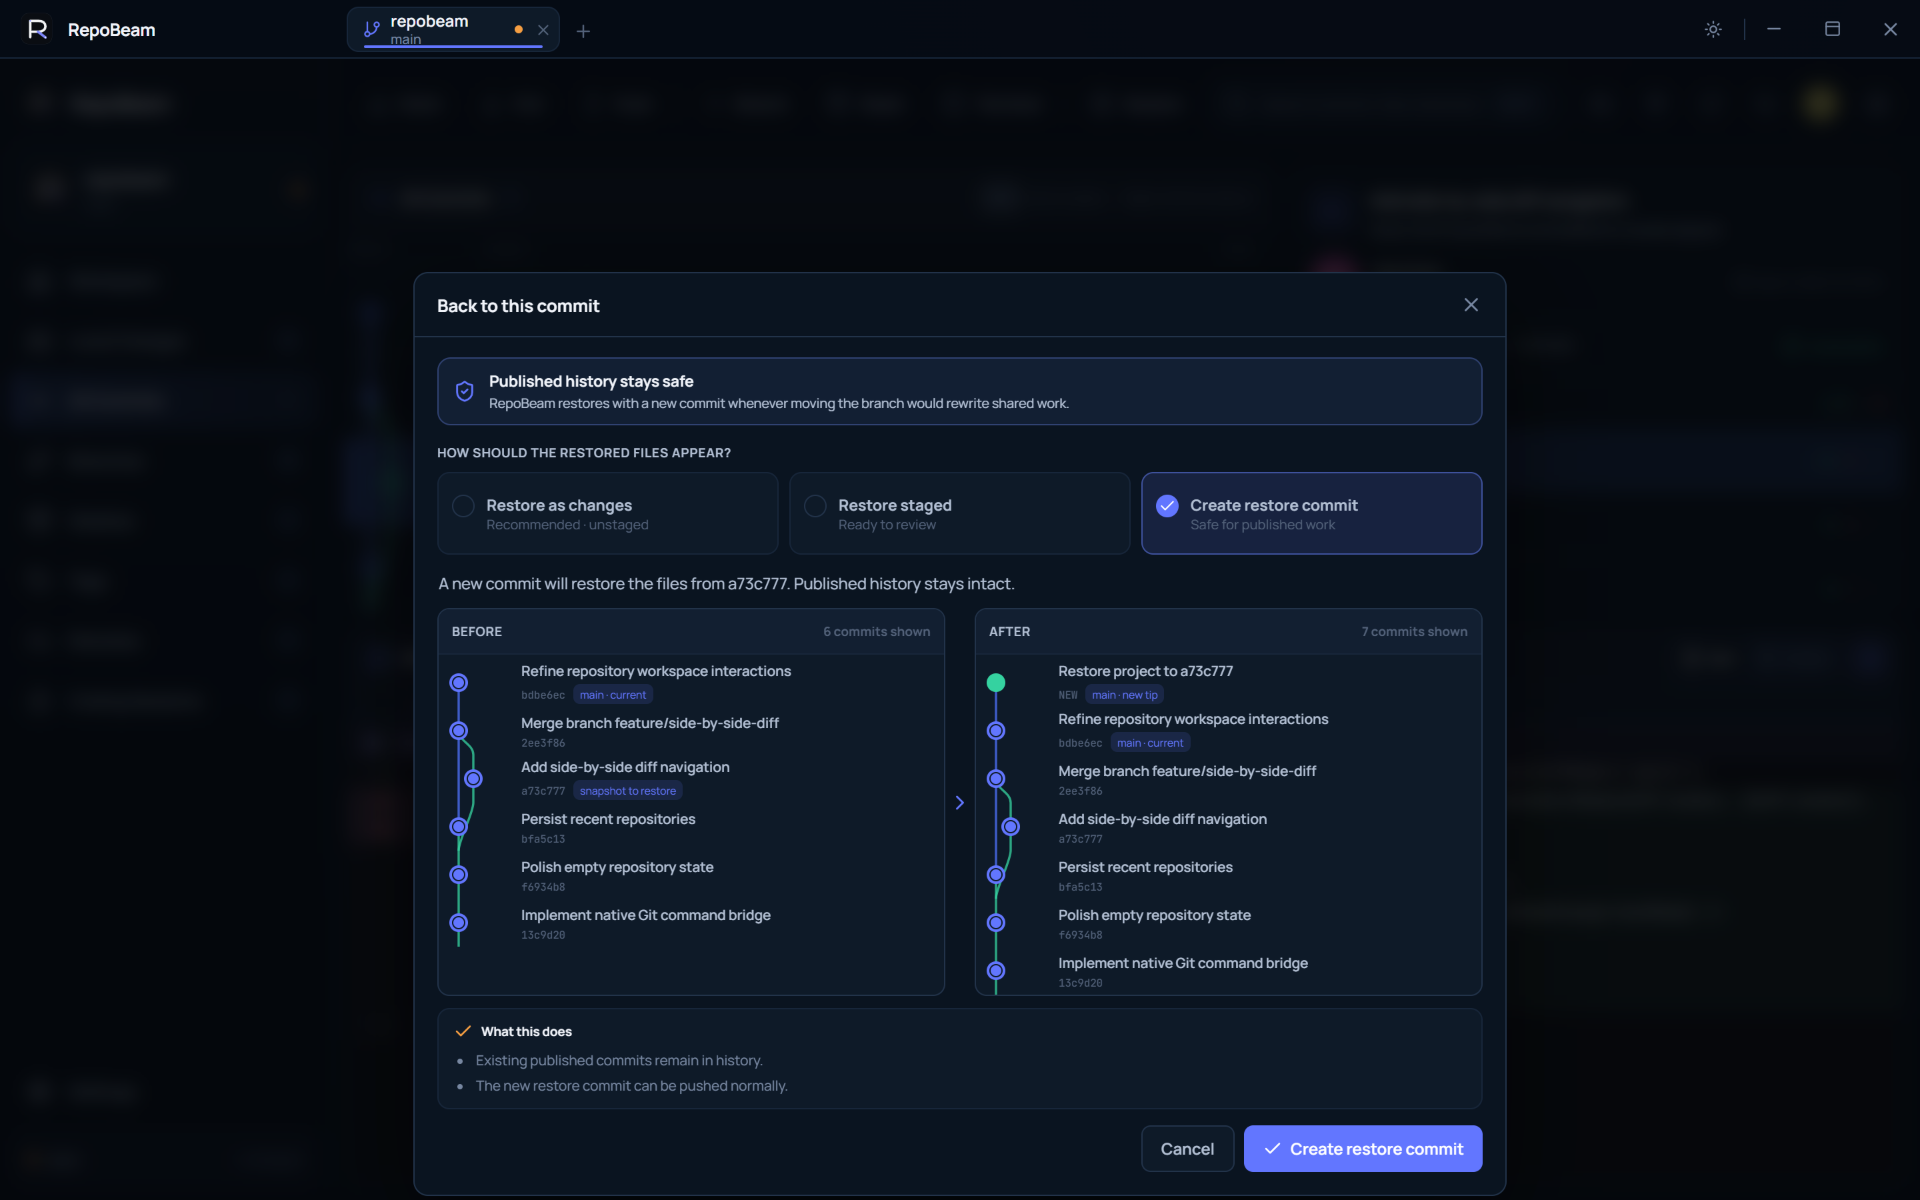The height and width of the screenshot is (1200, 1920).
Task: Select 'Implement native Git command bridge' in Before panel
Action: point(691,924)
